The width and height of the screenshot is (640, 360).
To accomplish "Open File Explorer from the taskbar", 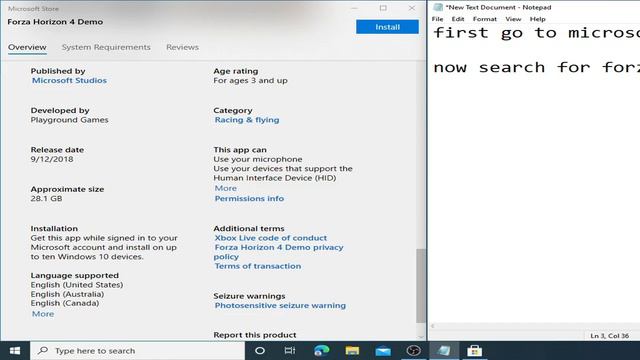I will point(352,351).
